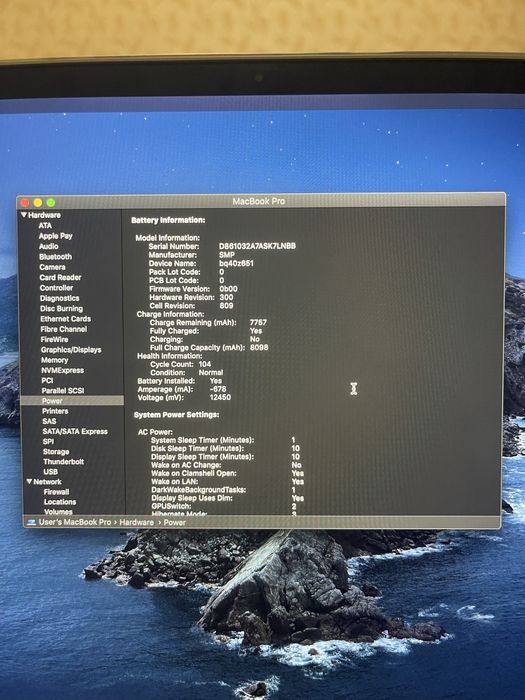Click the yellow minimize window button
This screenshot has height=700, width=525.
point(38,203)
